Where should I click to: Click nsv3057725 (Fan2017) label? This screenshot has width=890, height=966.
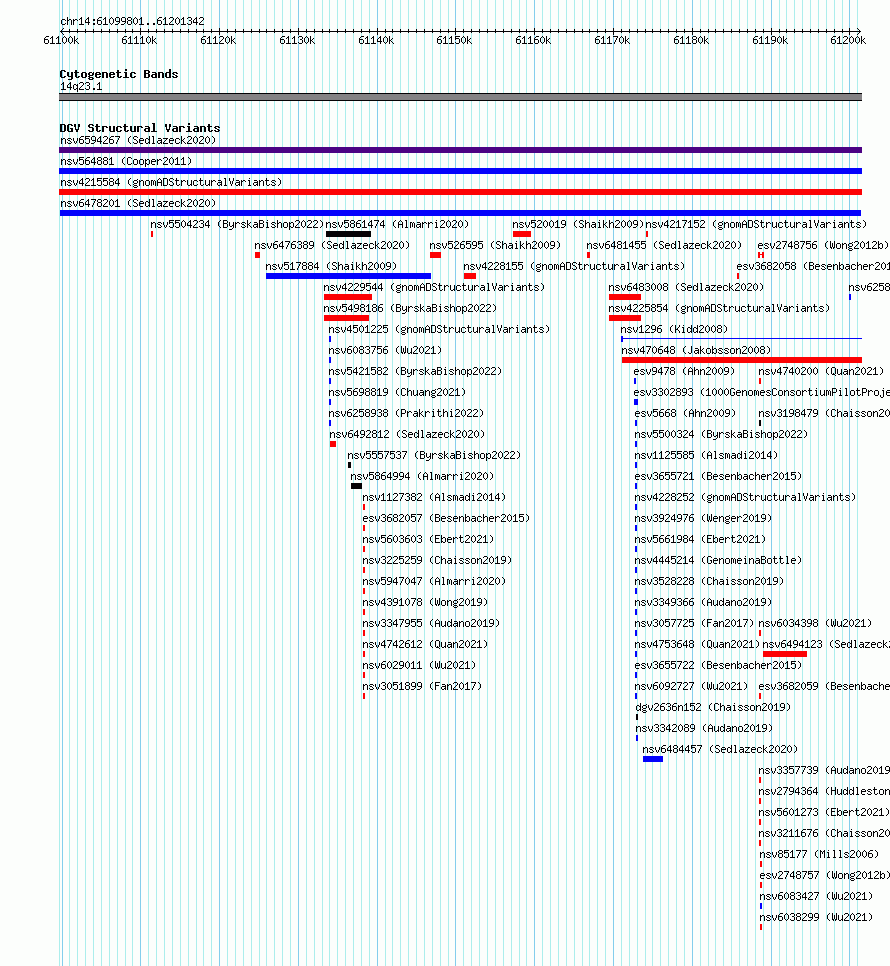coord(694,622)
